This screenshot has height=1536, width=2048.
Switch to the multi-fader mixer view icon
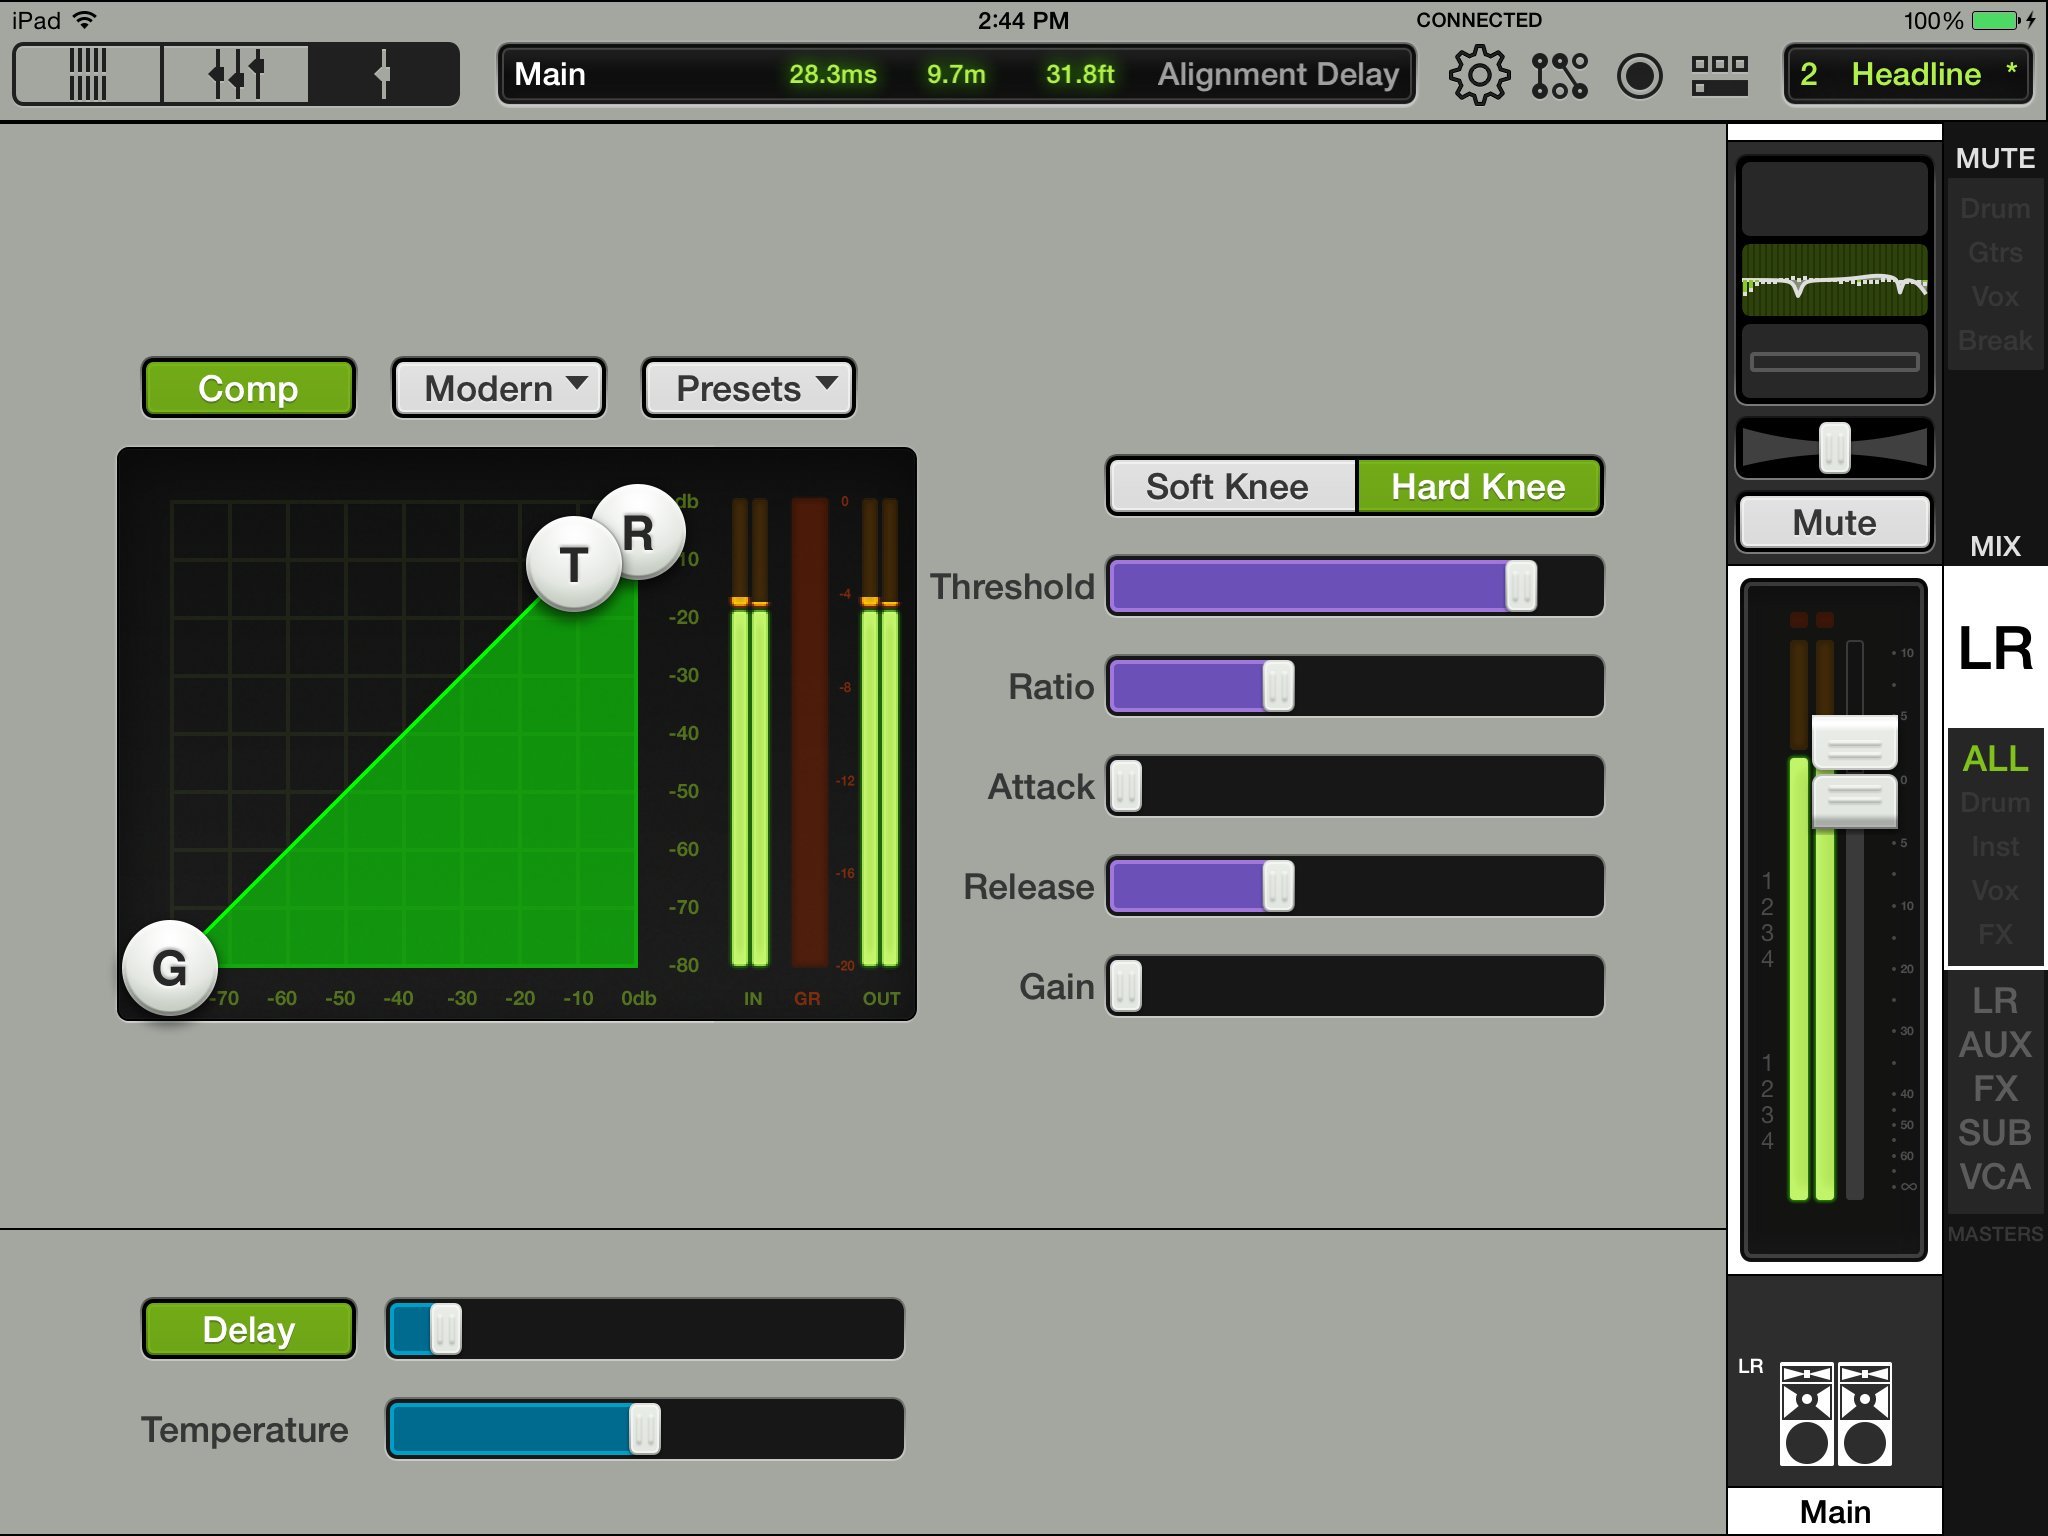(236, 74)
